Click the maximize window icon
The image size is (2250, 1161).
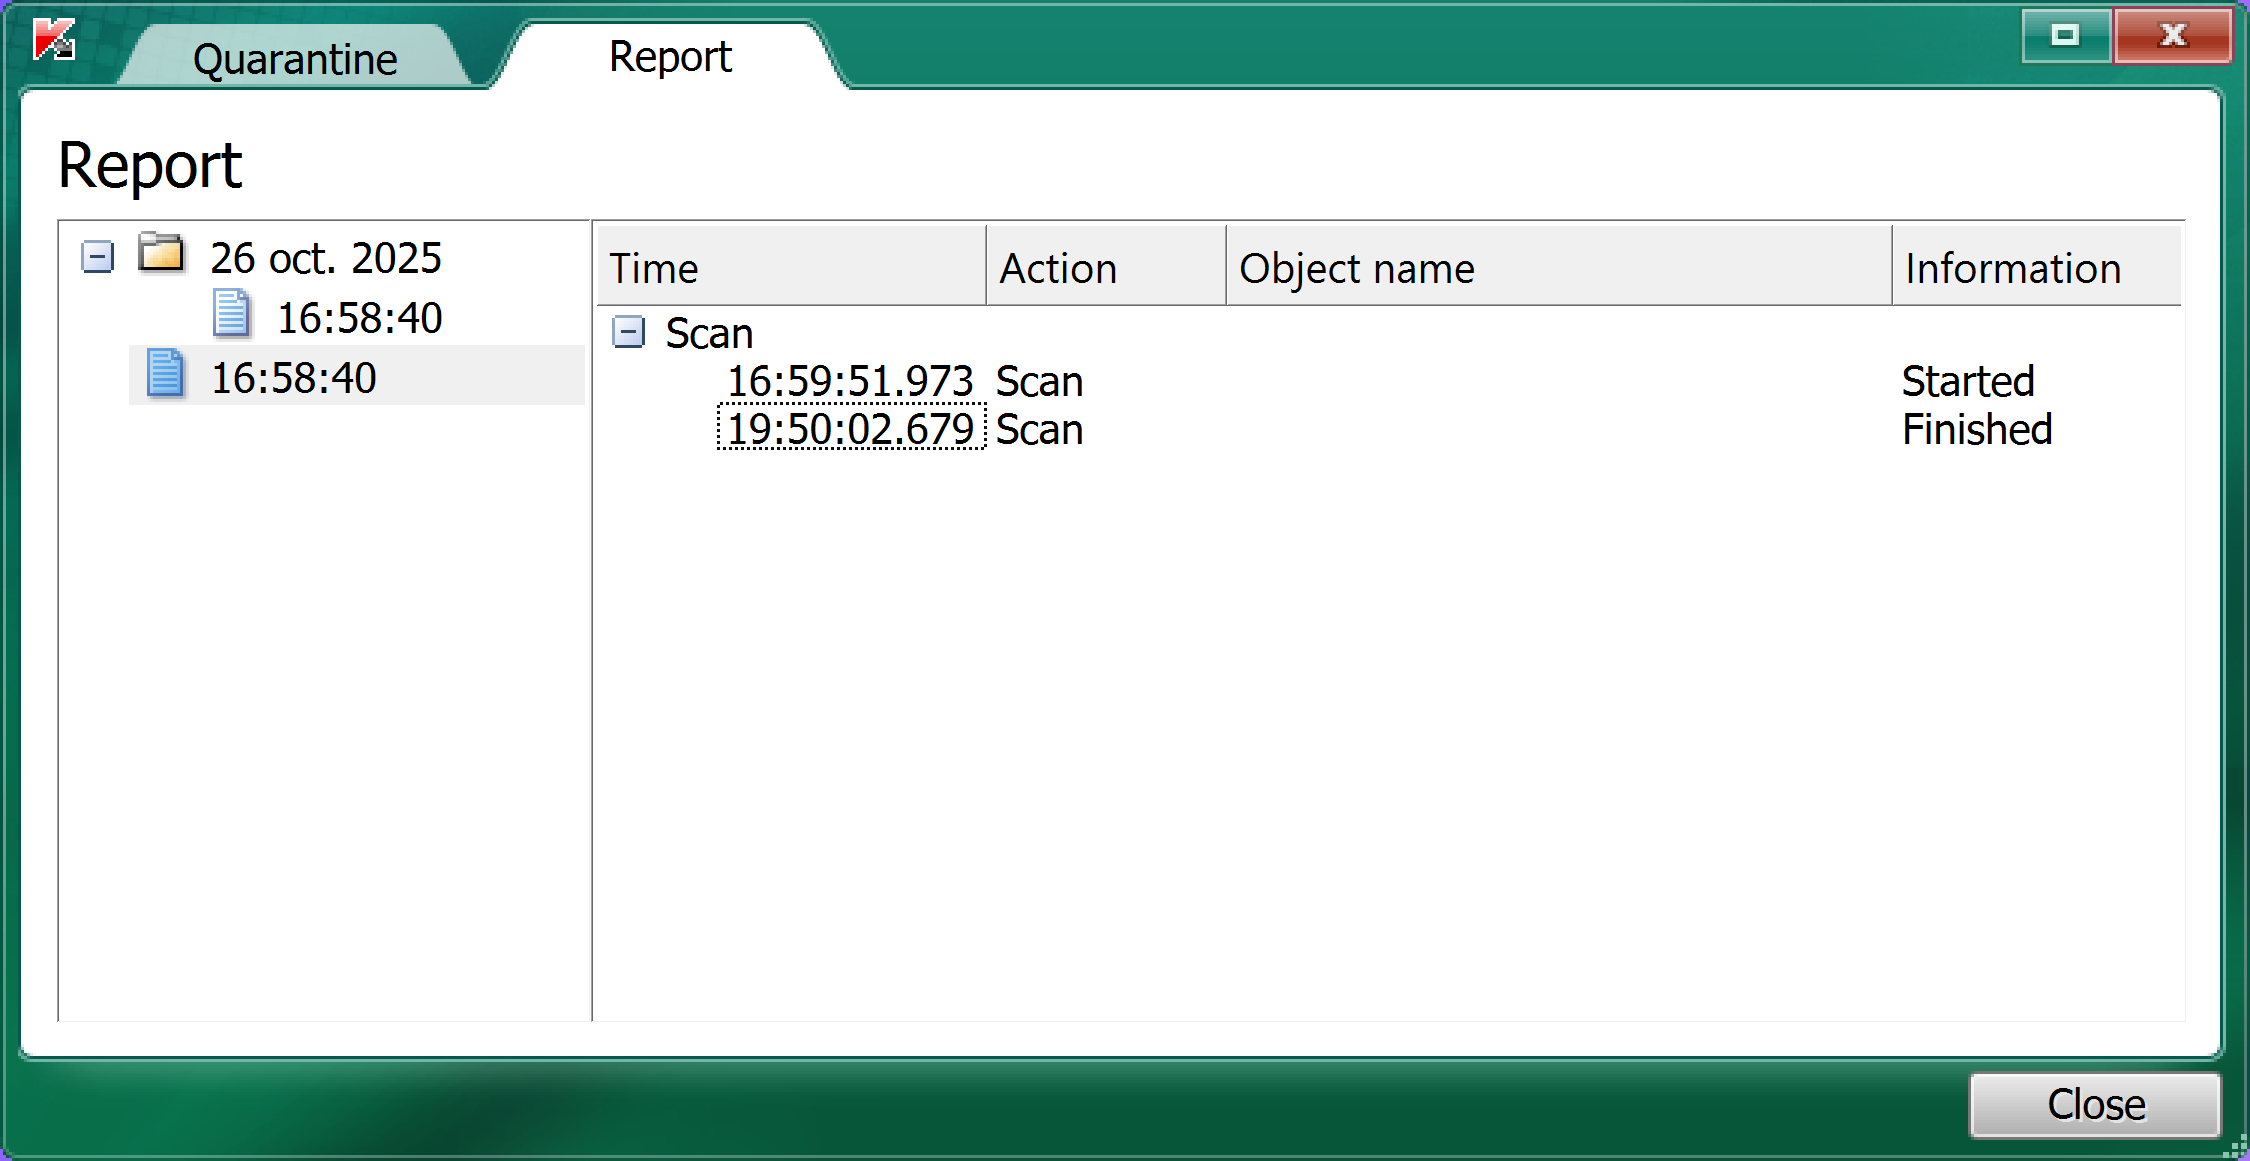click(x=2065, y=36)
